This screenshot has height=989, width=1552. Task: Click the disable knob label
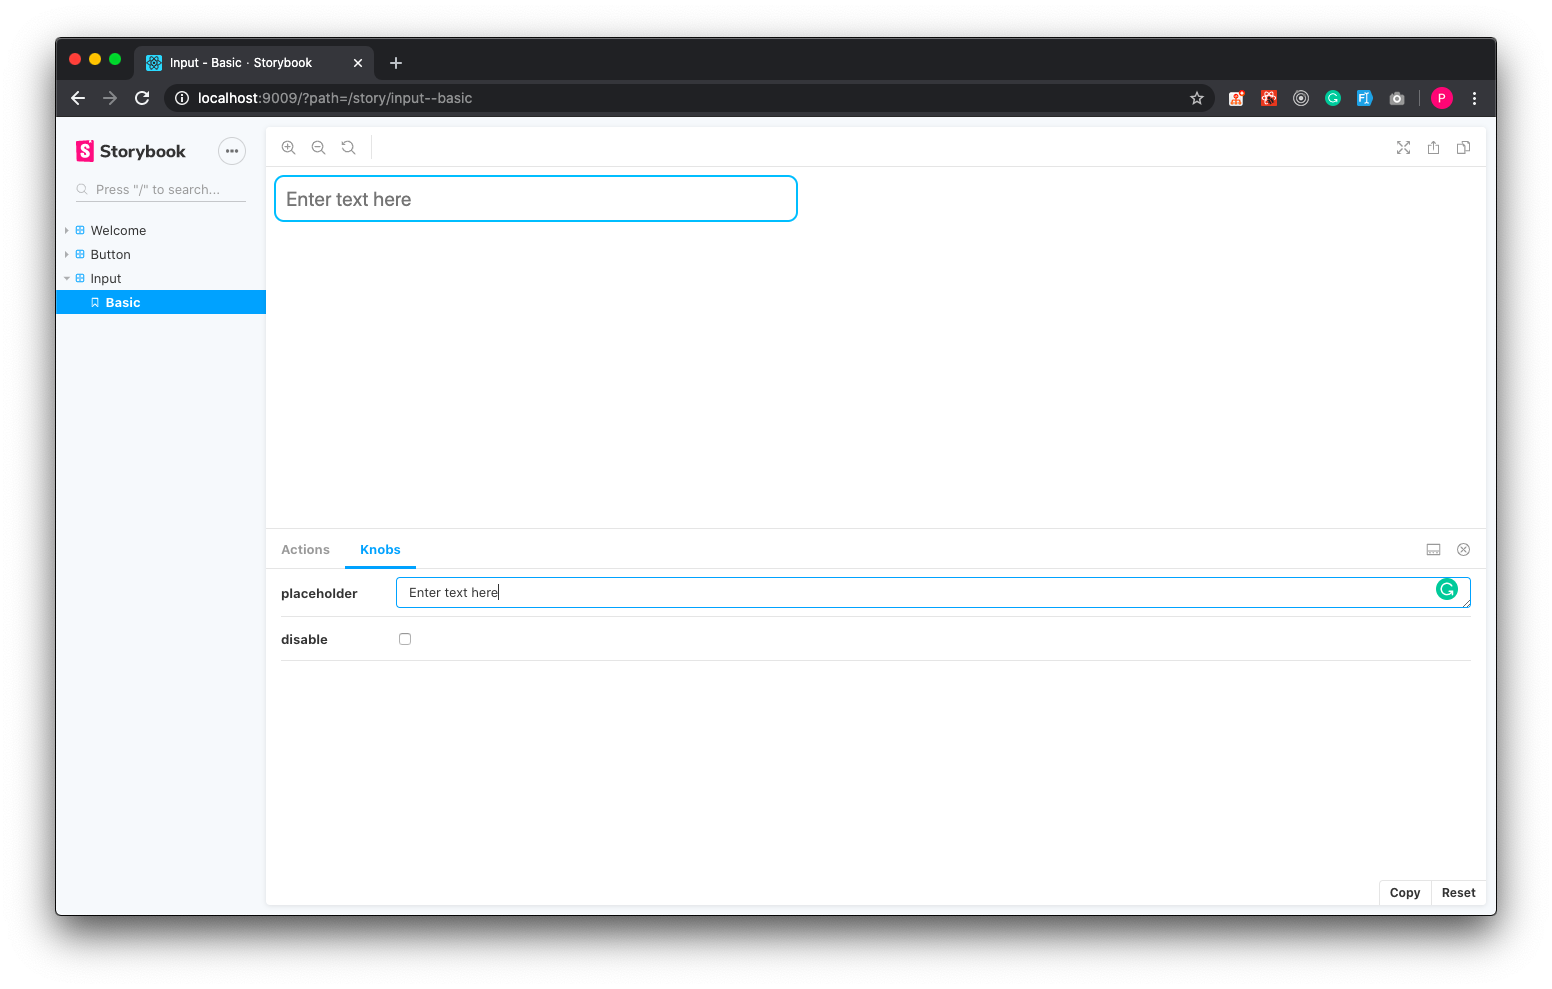304,639
